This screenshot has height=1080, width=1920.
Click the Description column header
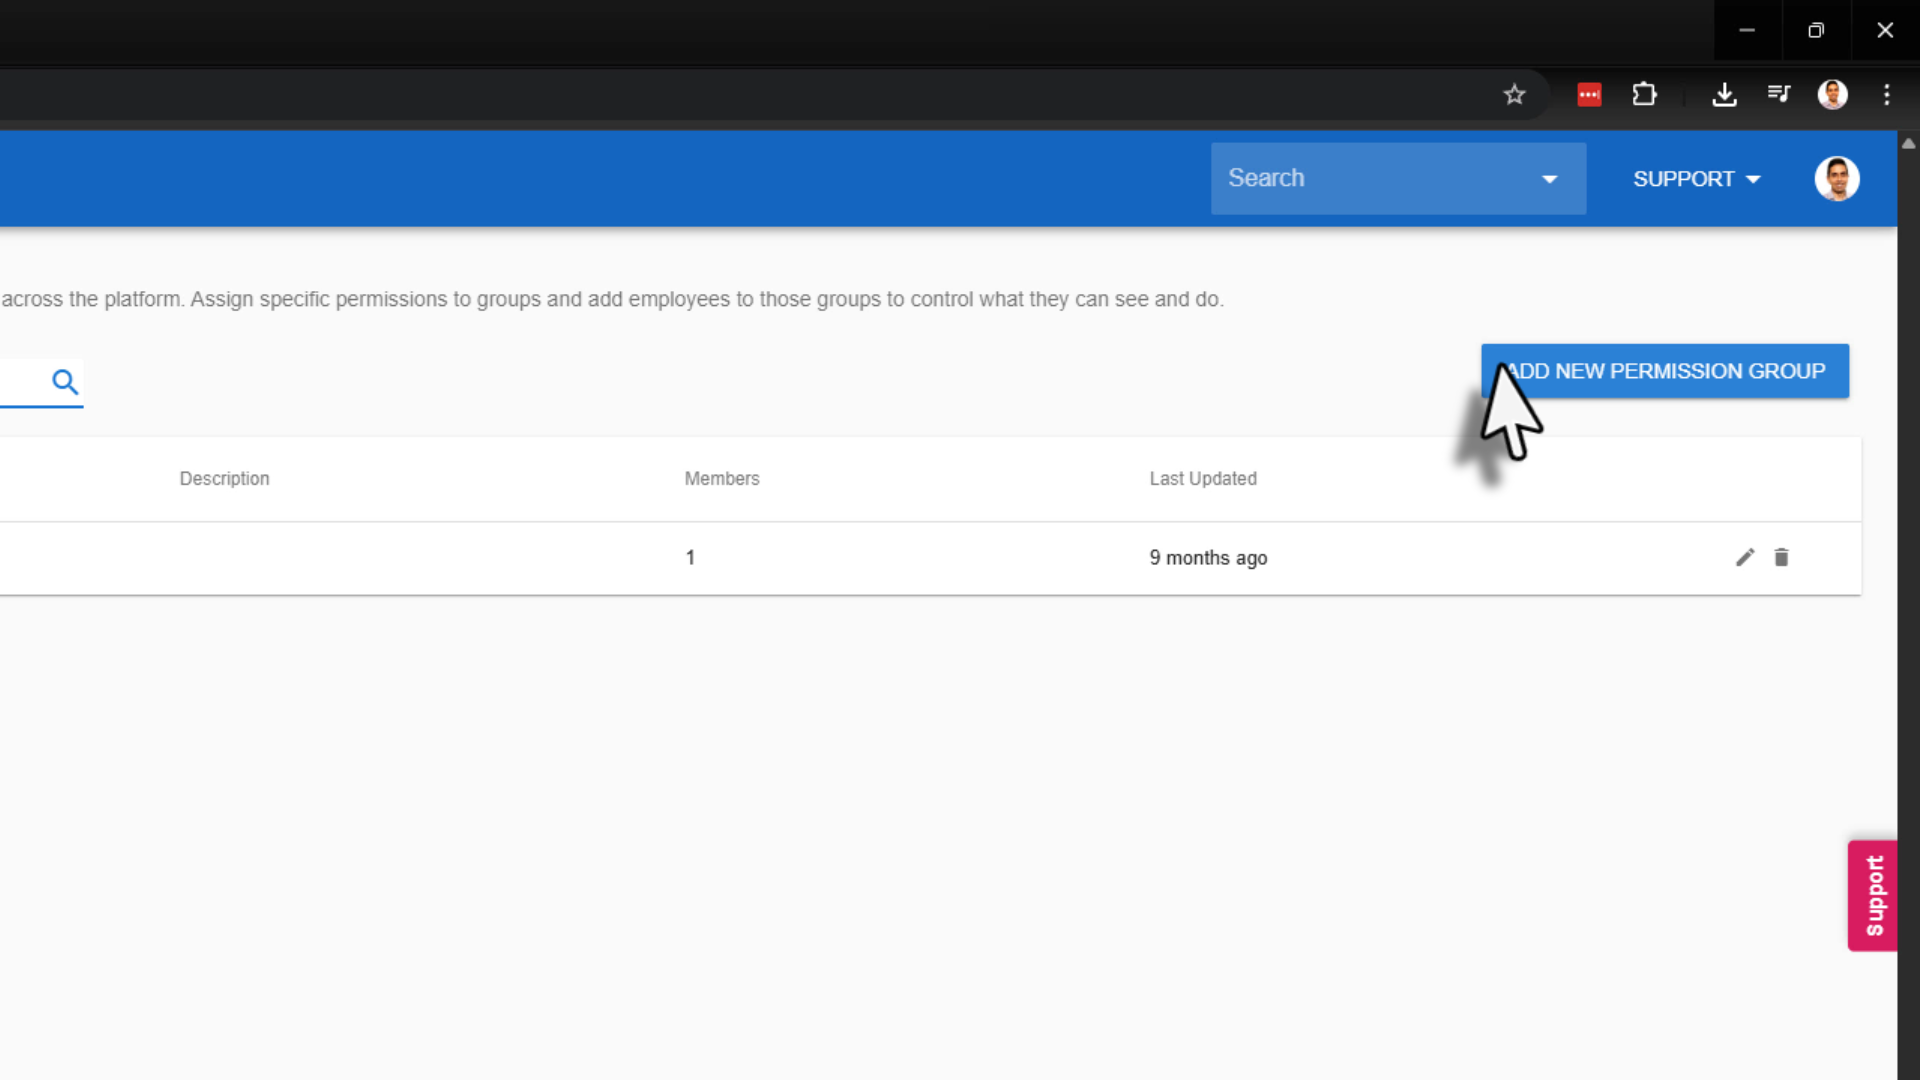tap(224, 479)
